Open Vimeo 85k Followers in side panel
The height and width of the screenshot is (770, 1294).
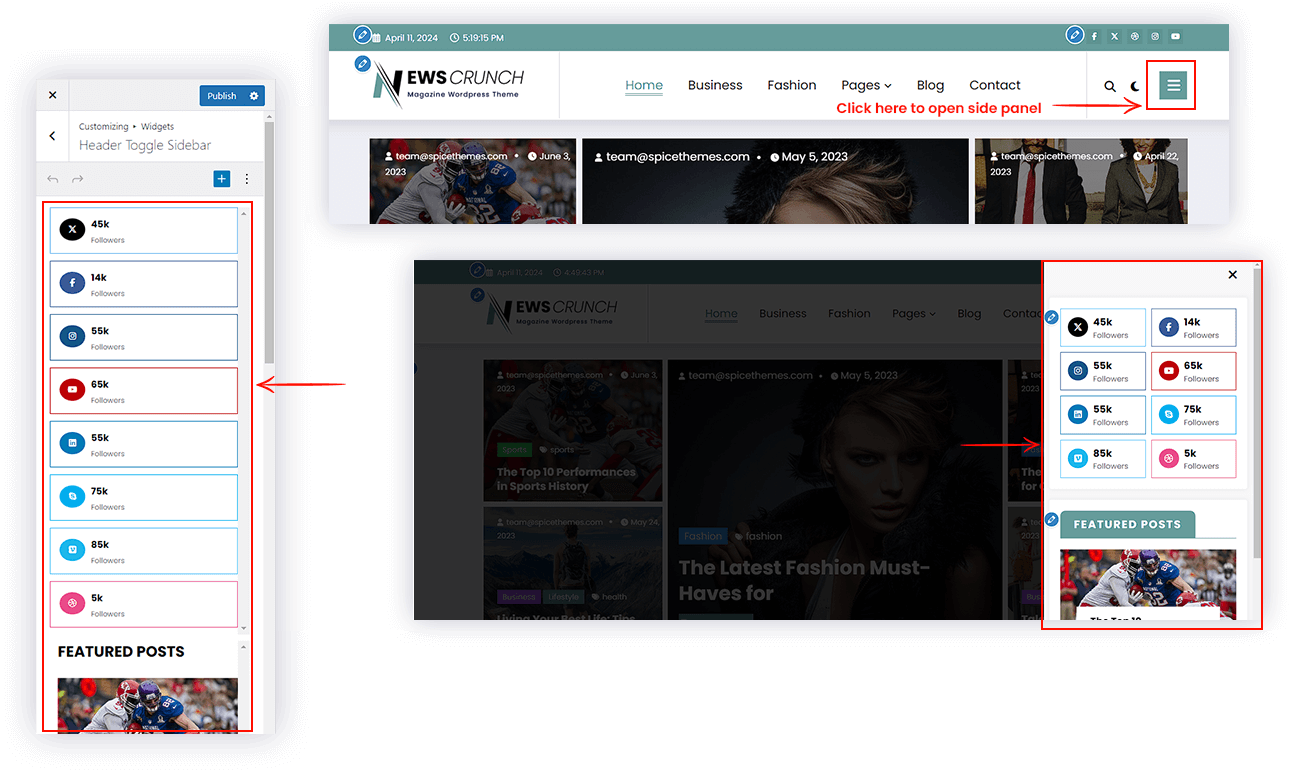[x=1103, y=459]
